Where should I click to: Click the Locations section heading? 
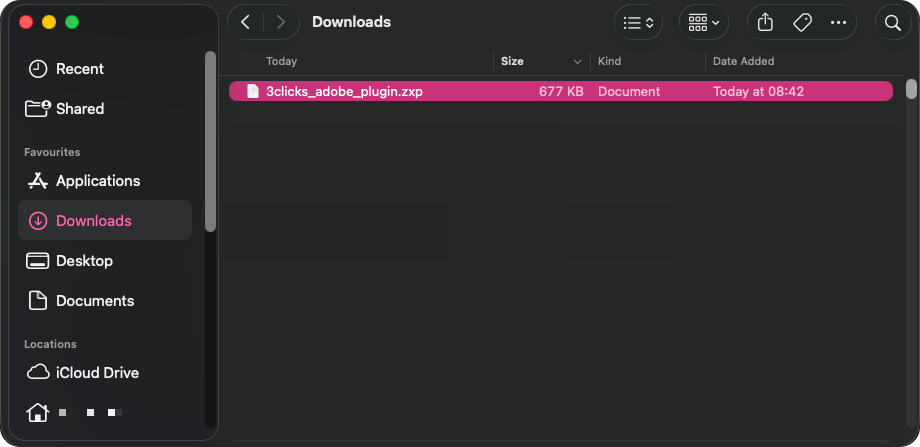50,344
